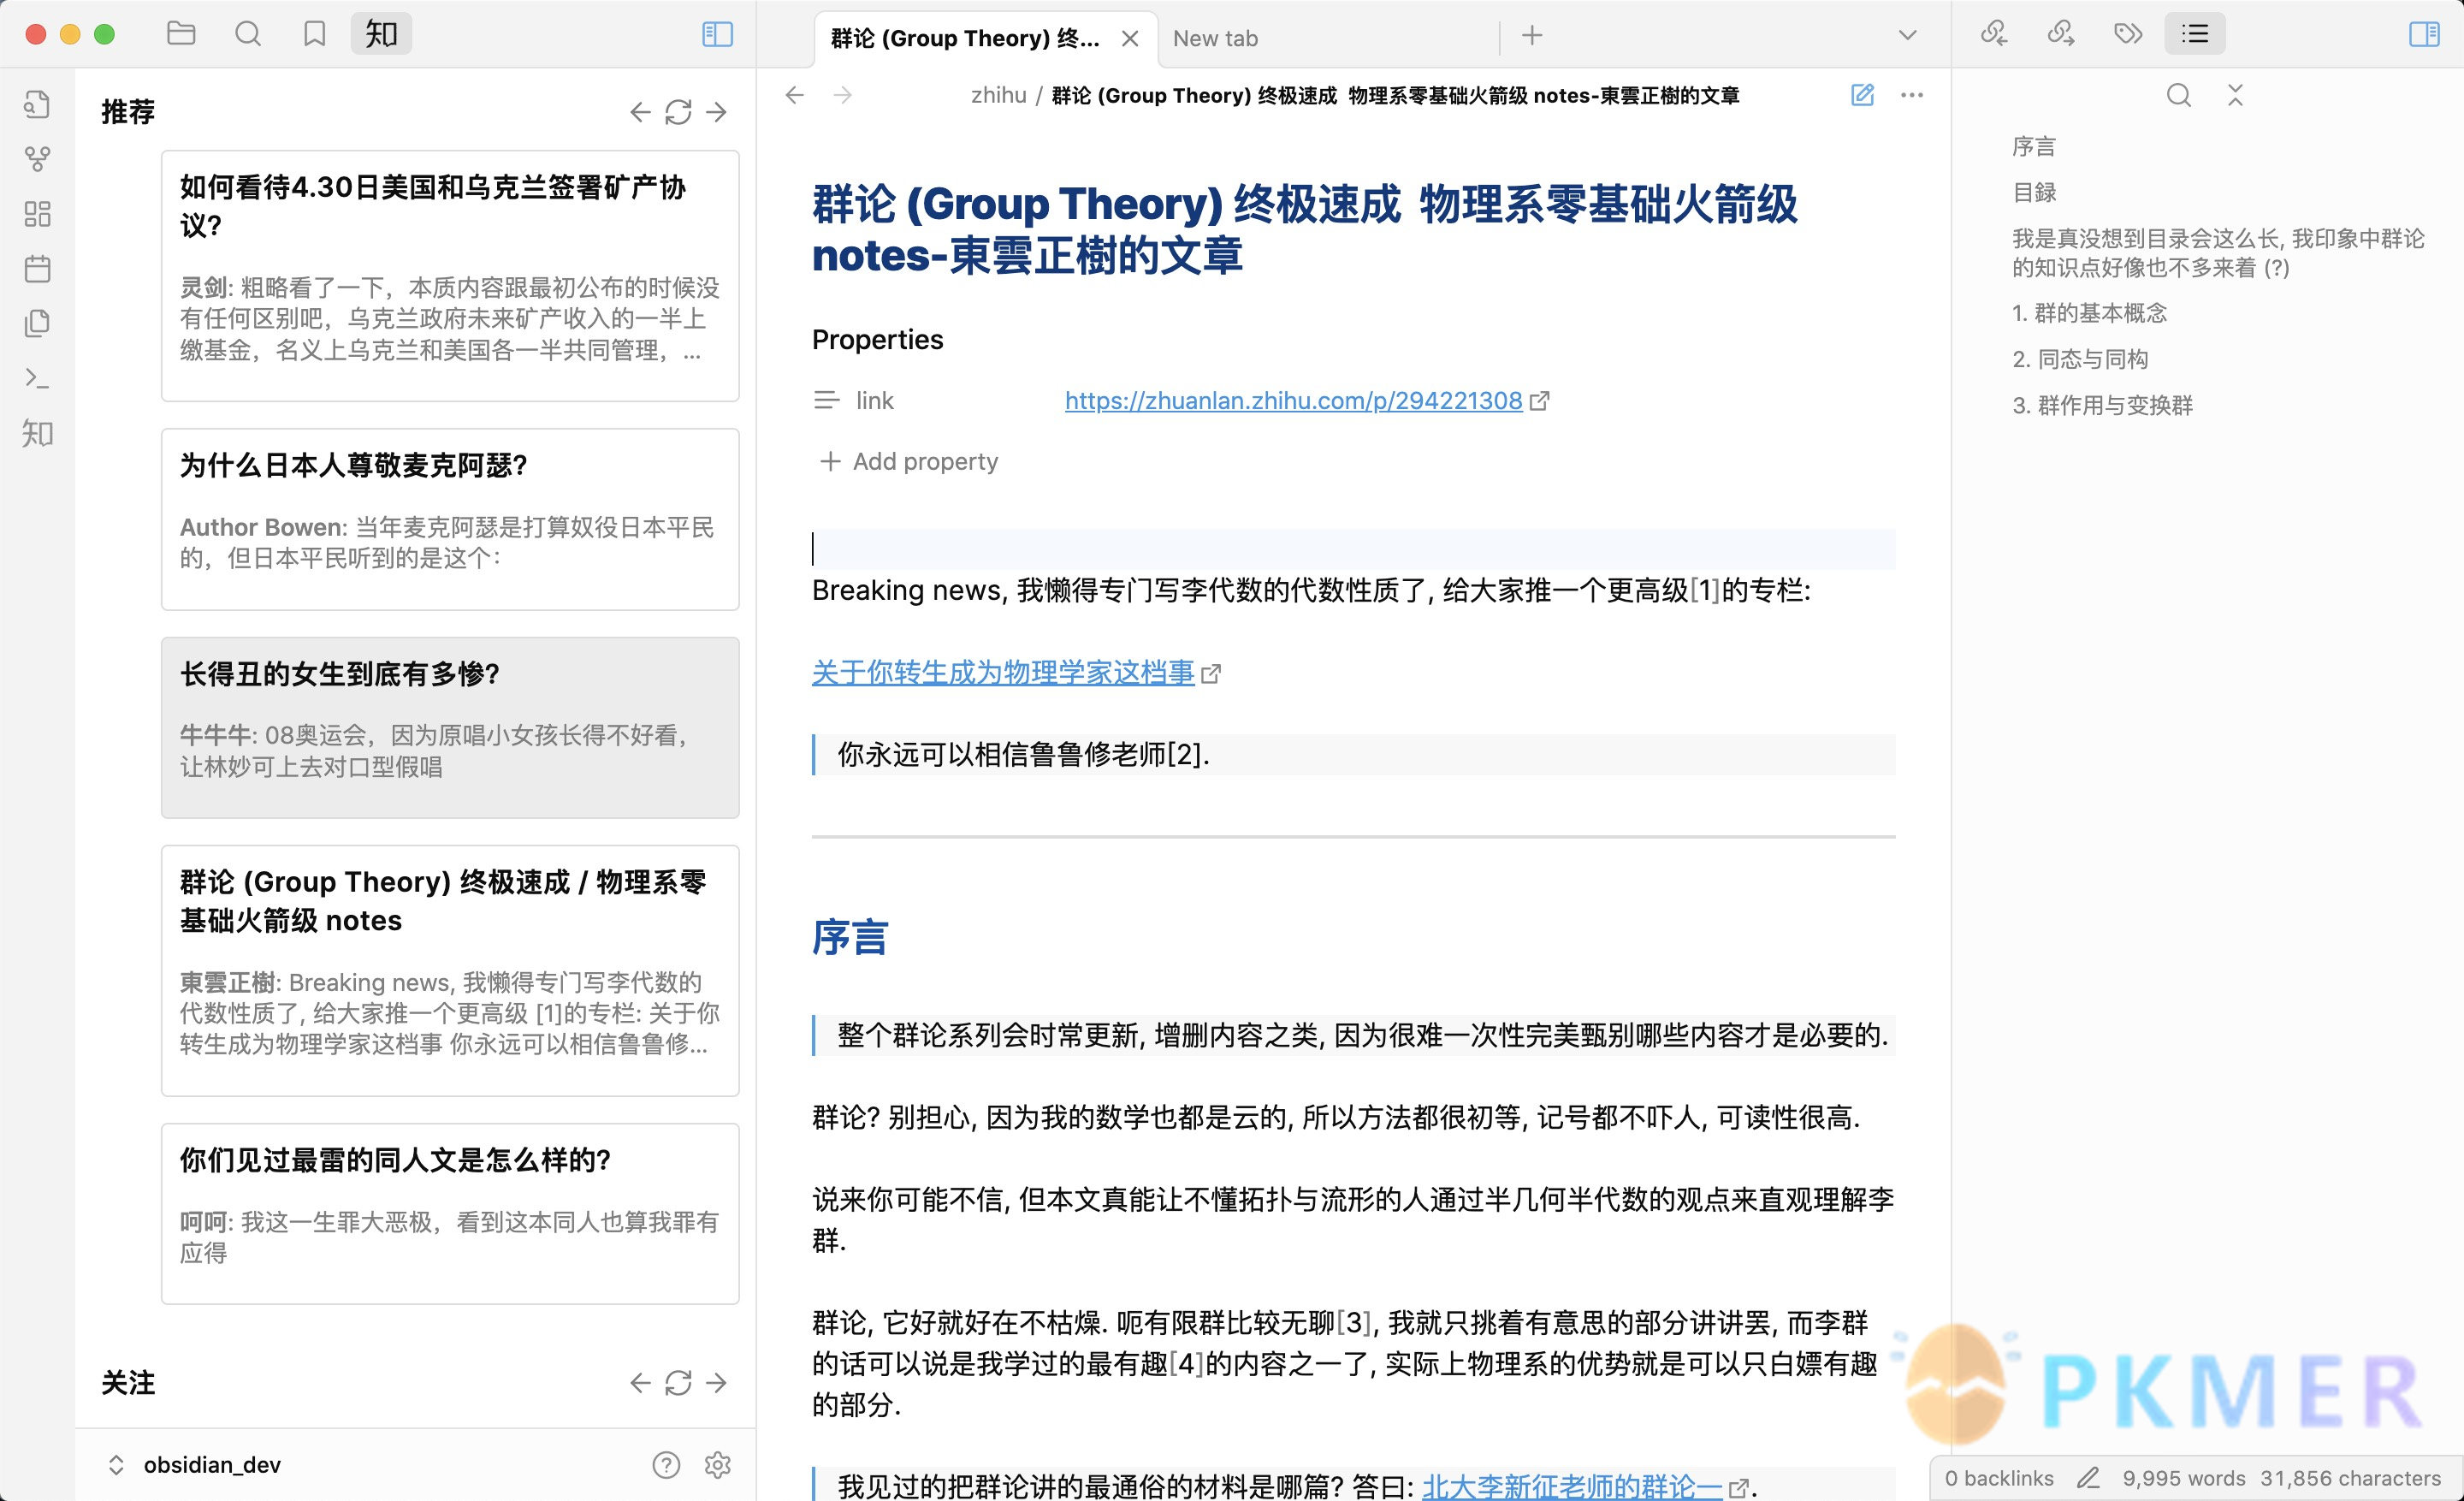Open the tags panel via the tag icon

click(x=2128, y=33)
